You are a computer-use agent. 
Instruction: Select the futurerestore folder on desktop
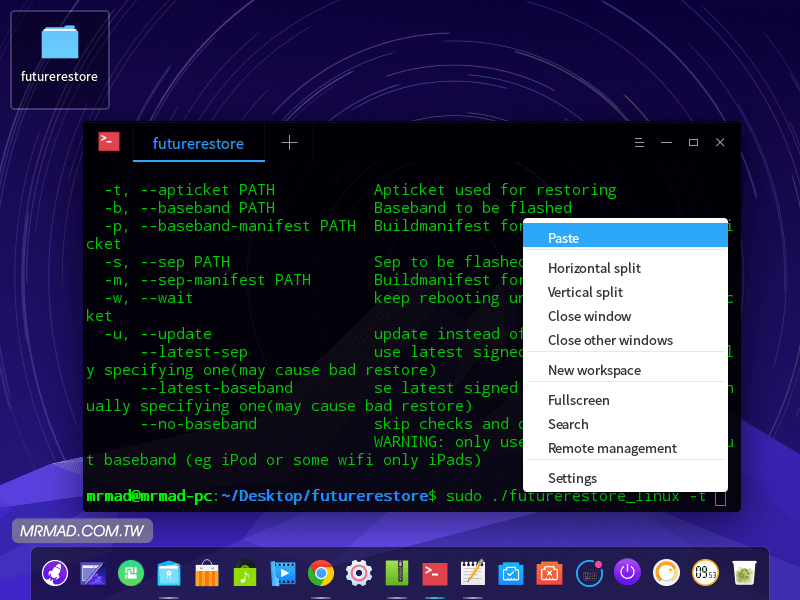(x=60, y=58)
